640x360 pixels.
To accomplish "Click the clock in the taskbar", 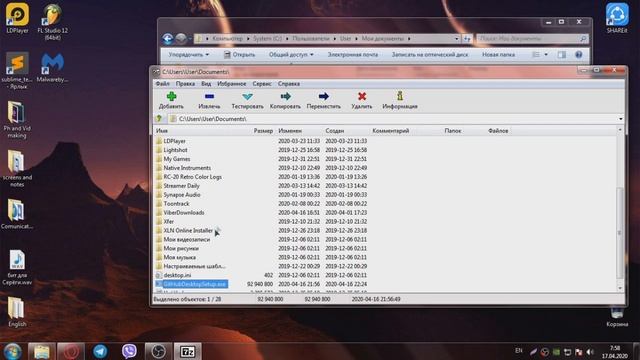I will pyautogui.click(x=615, y=352).
